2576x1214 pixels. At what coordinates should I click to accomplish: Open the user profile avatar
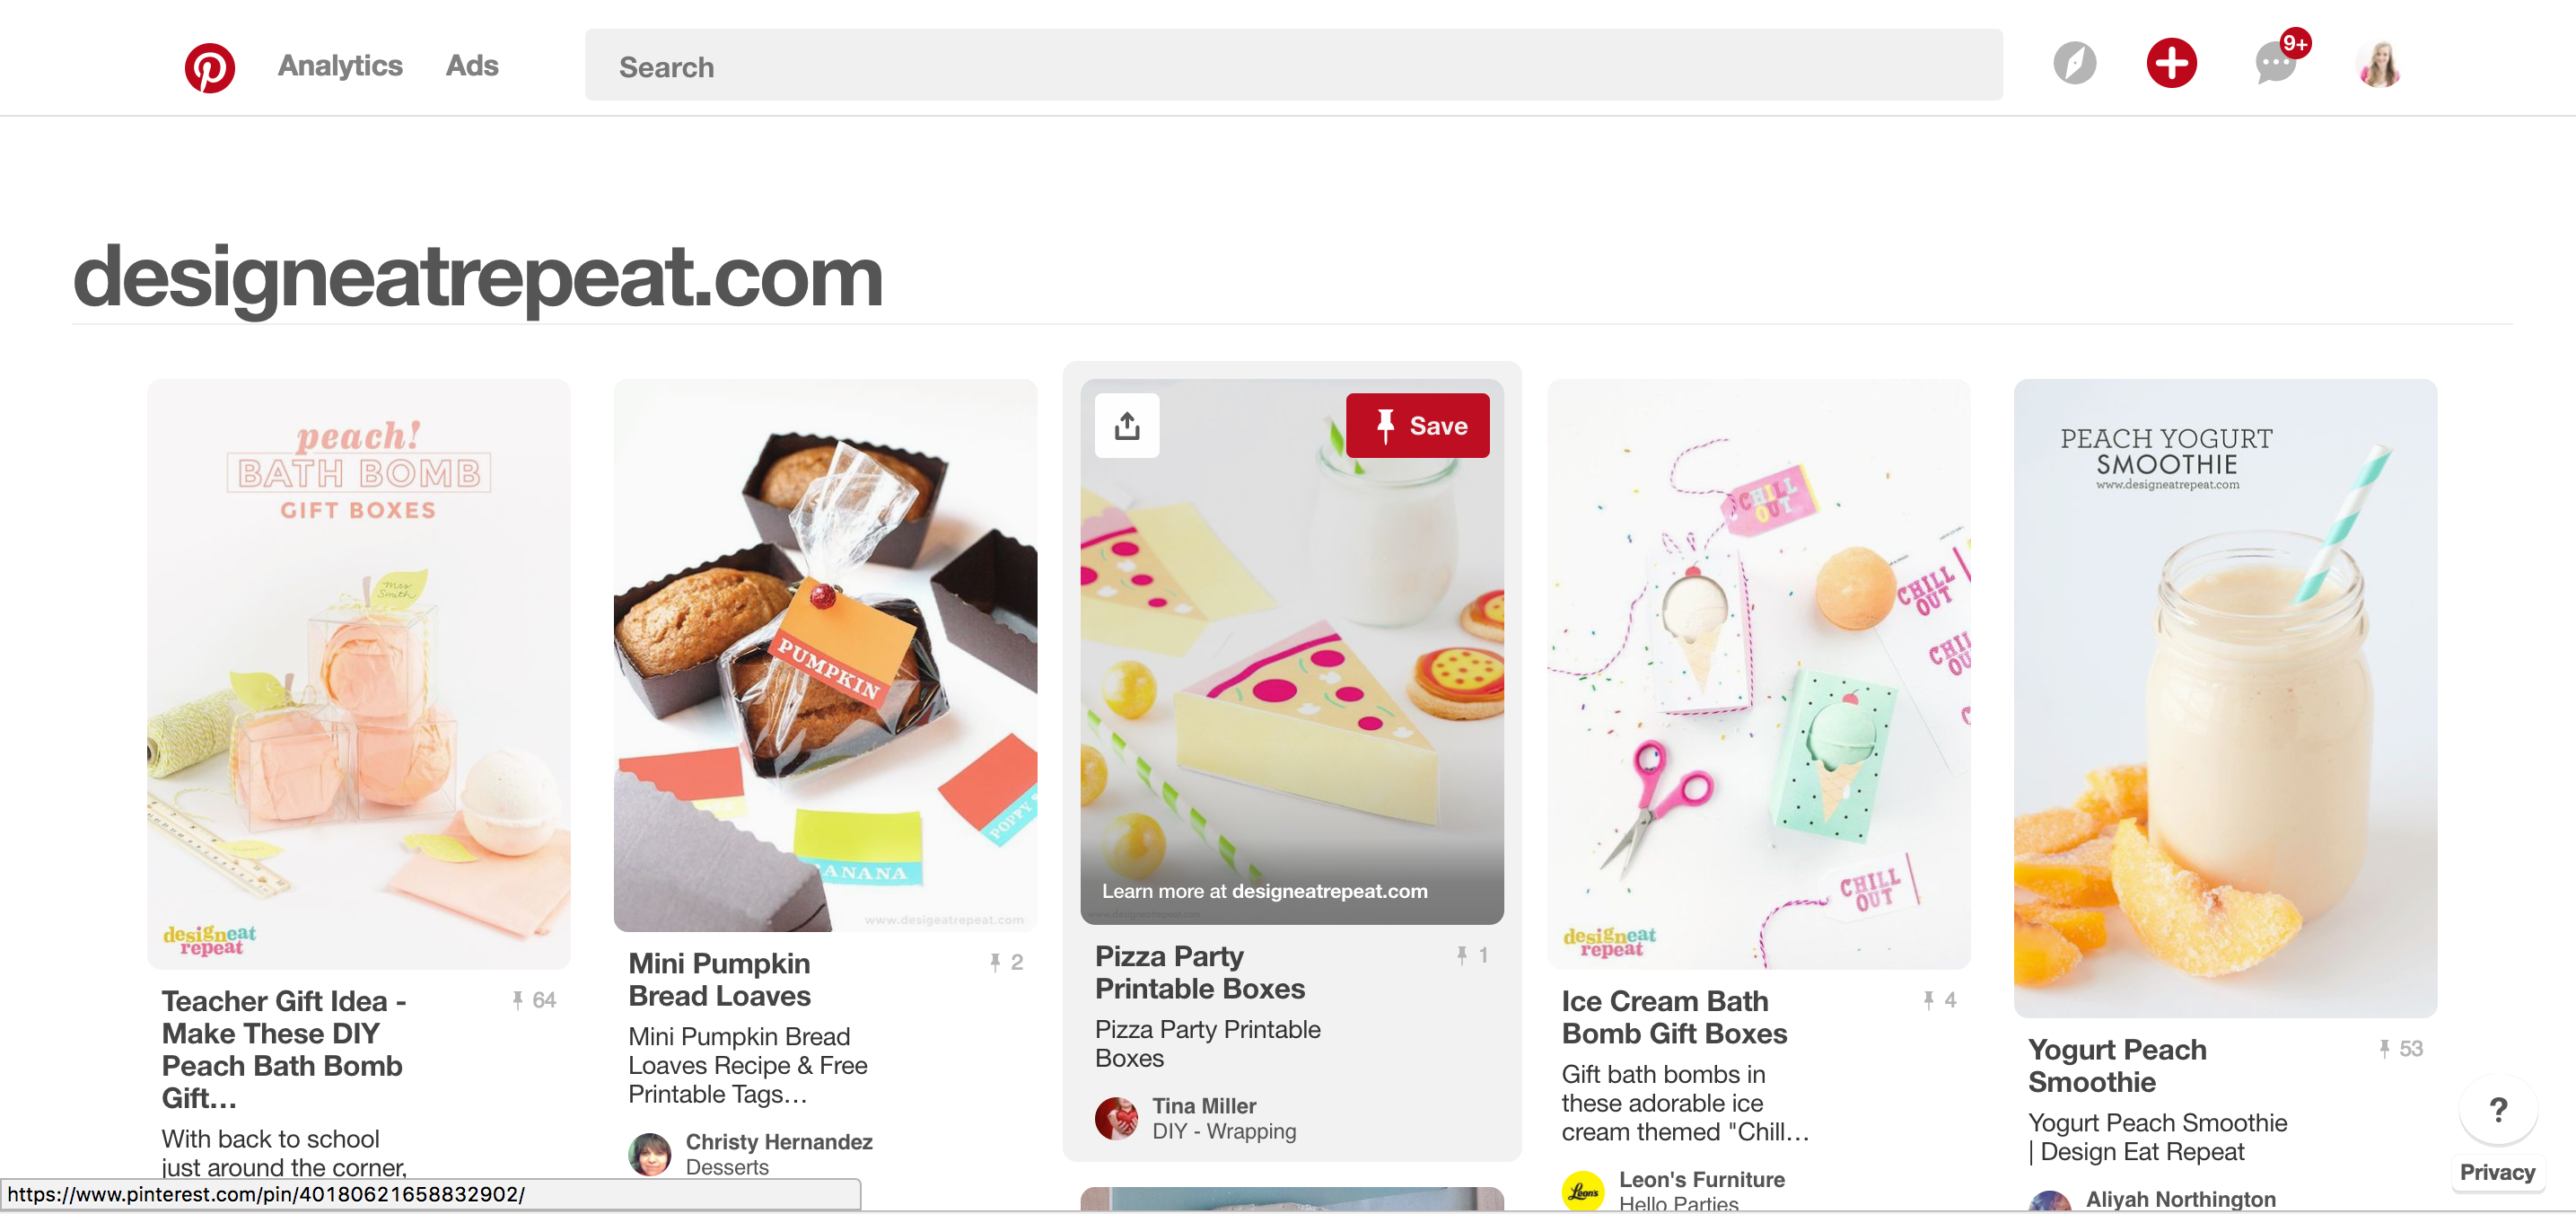pos(2378,64)
